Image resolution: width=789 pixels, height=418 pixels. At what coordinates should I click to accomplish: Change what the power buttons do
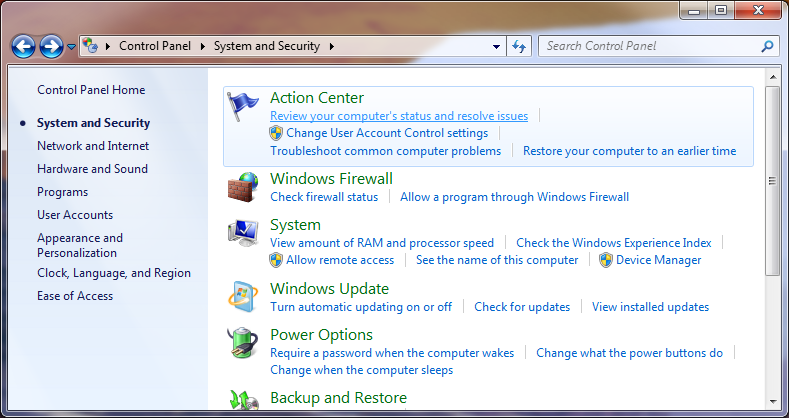(629, 353)
